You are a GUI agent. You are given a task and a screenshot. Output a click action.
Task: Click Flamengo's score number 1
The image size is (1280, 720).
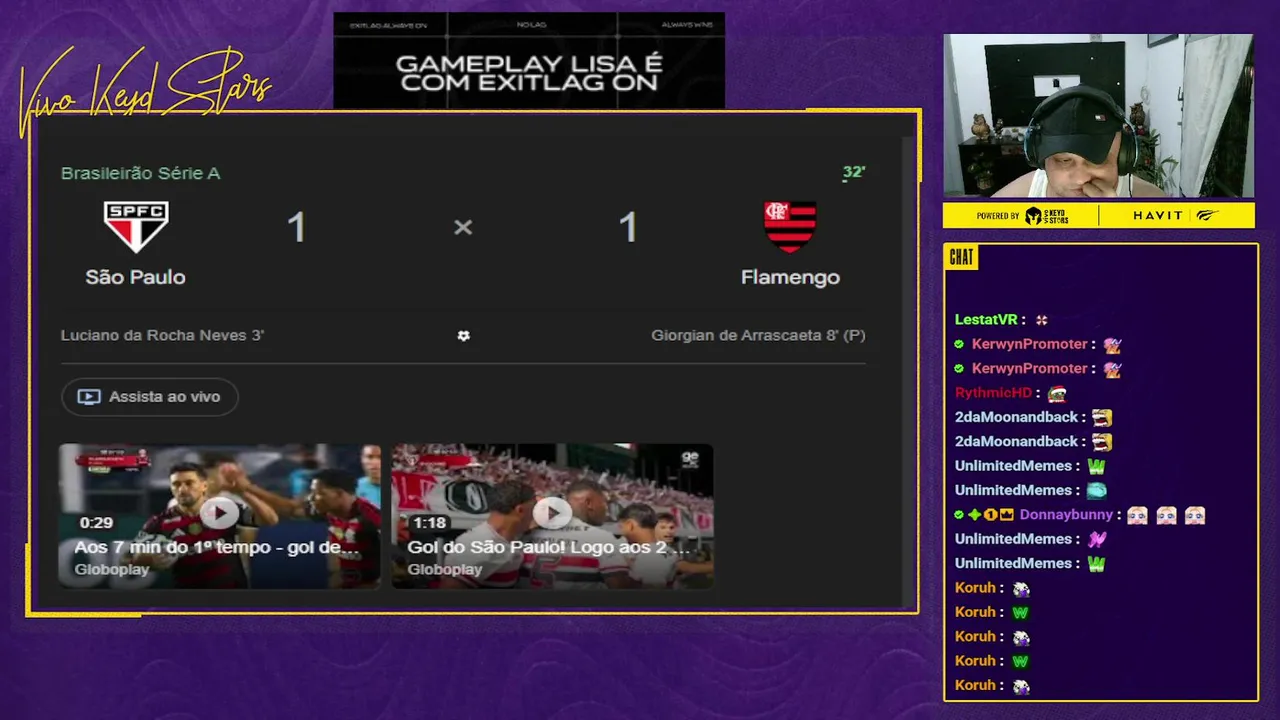(x=628, y=228)
